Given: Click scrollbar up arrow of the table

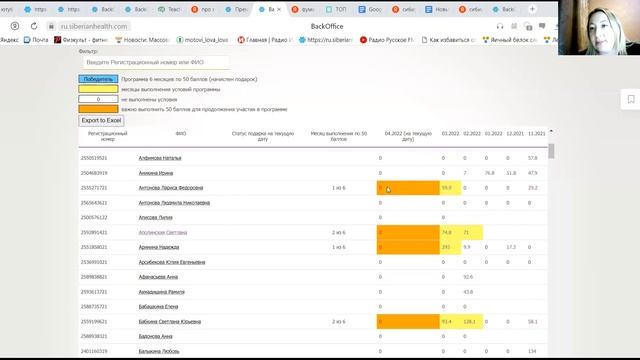Looking at the screenshot, I should 551,131.
